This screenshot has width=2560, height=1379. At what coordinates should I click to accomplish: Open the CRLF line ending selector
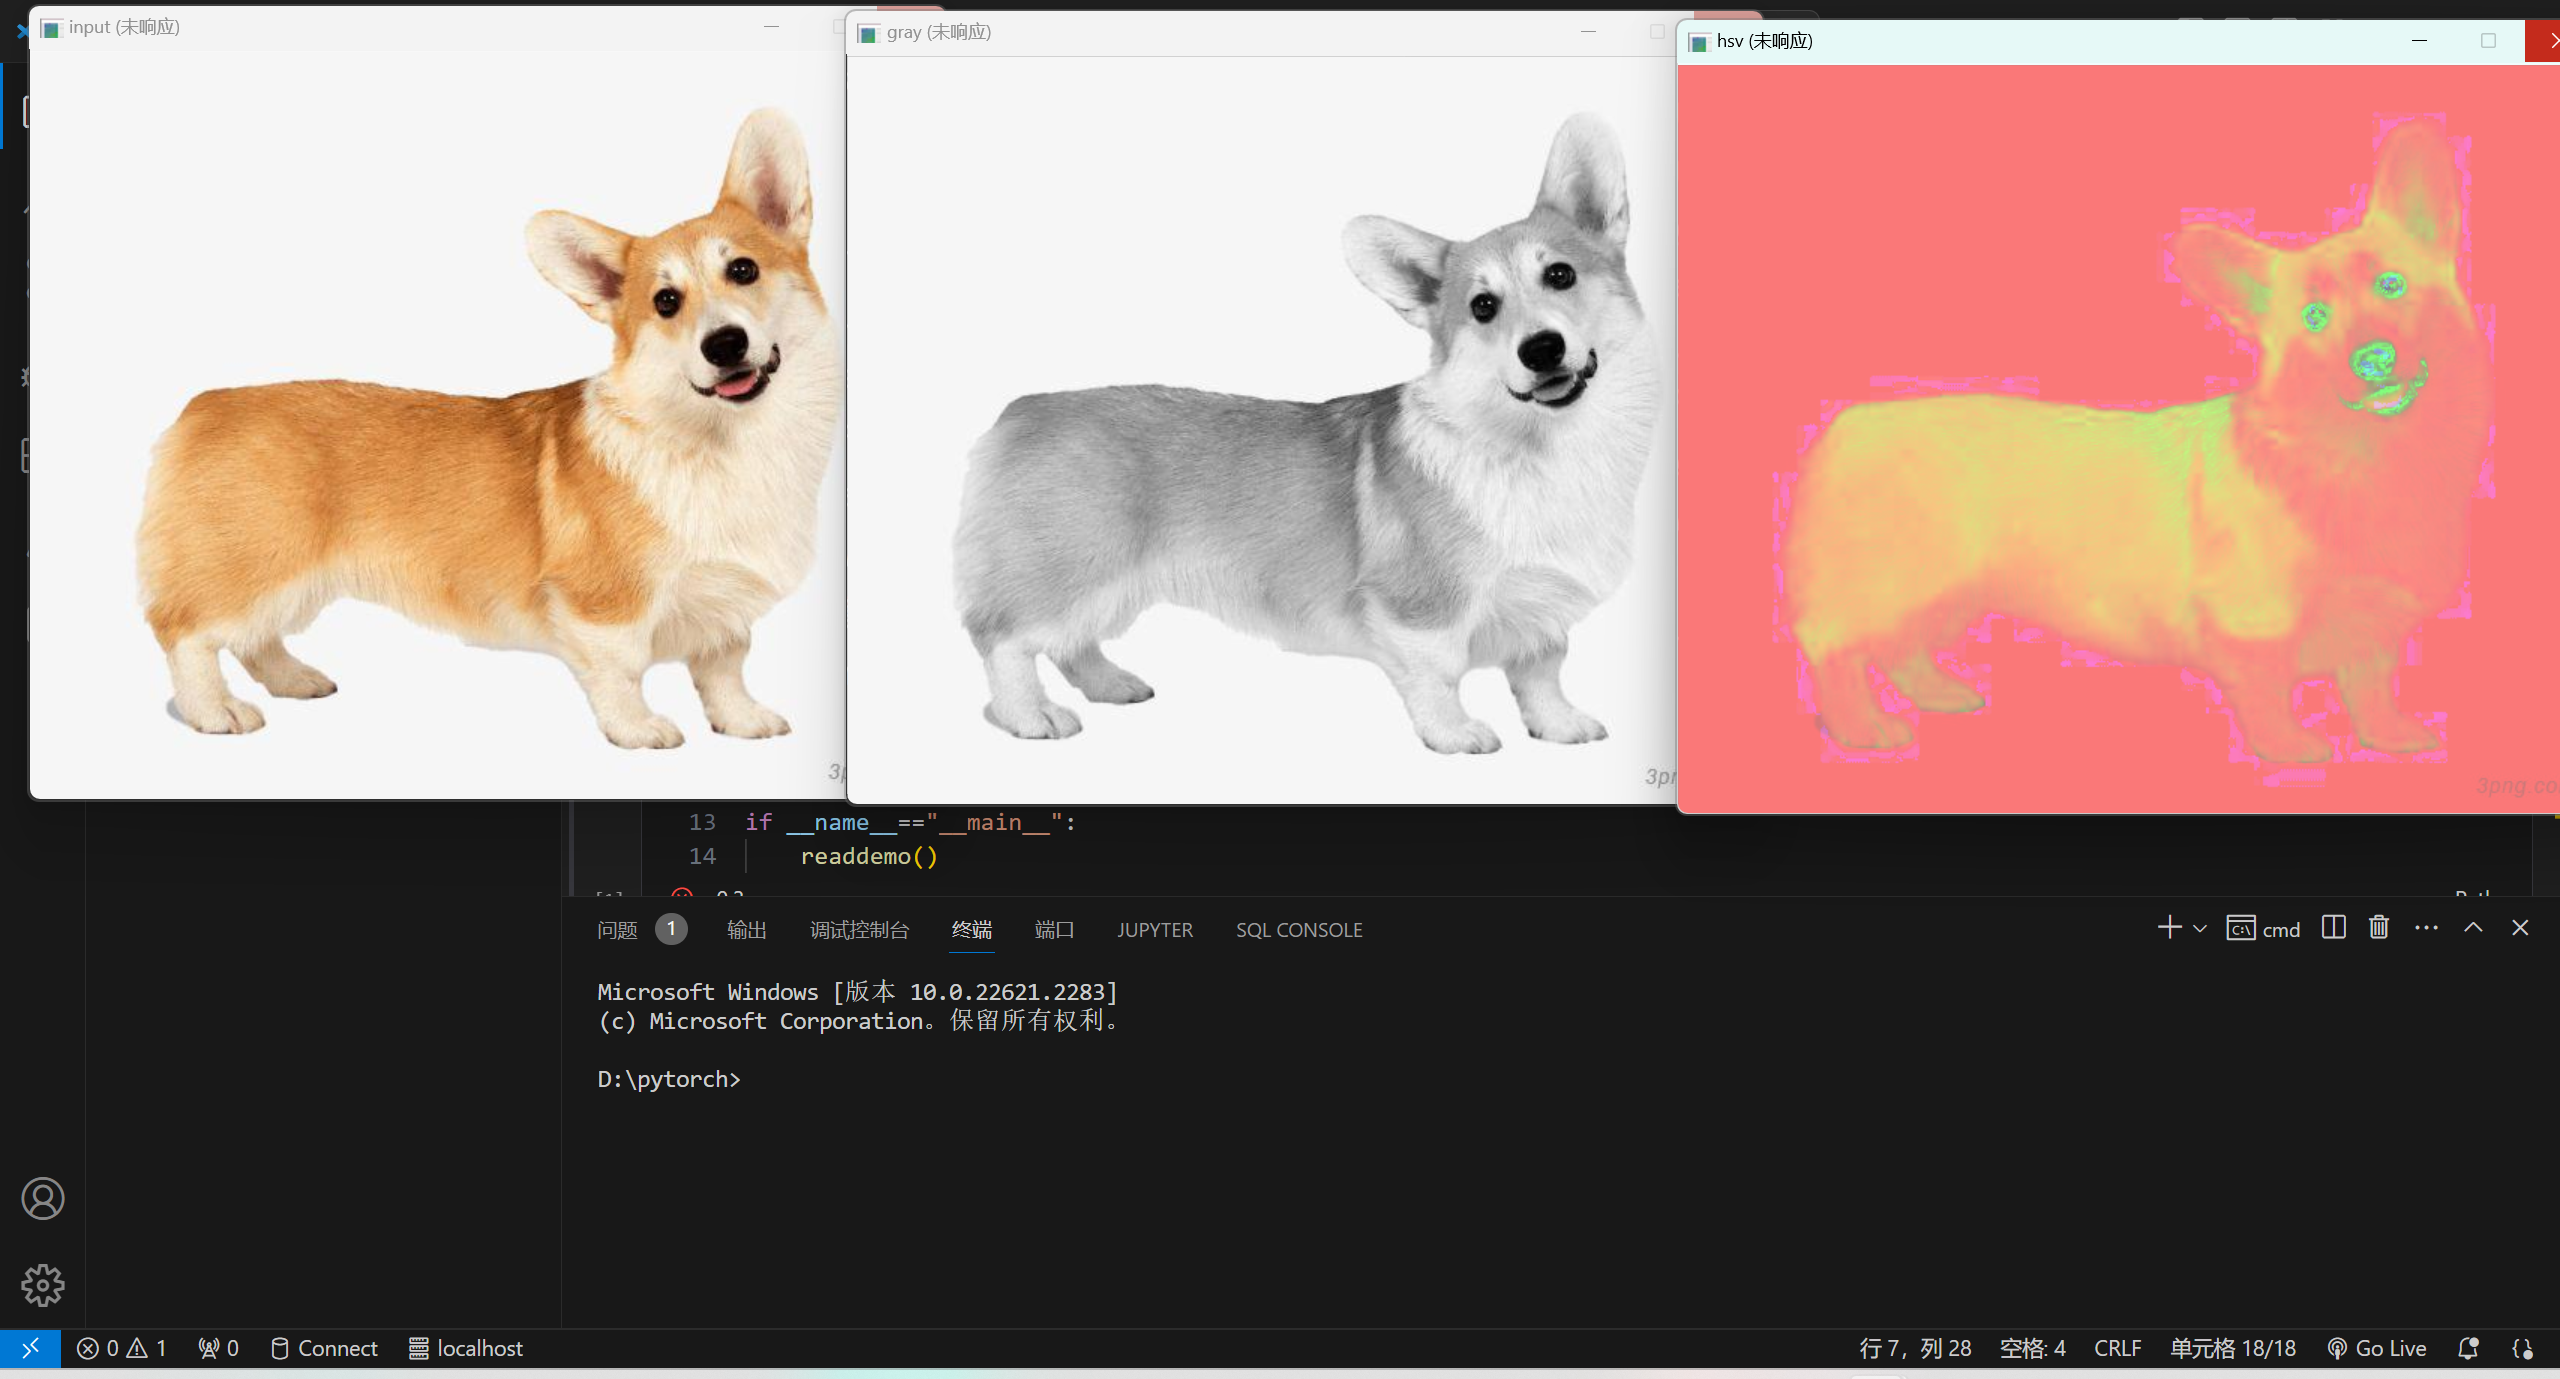point(2117,1347)
